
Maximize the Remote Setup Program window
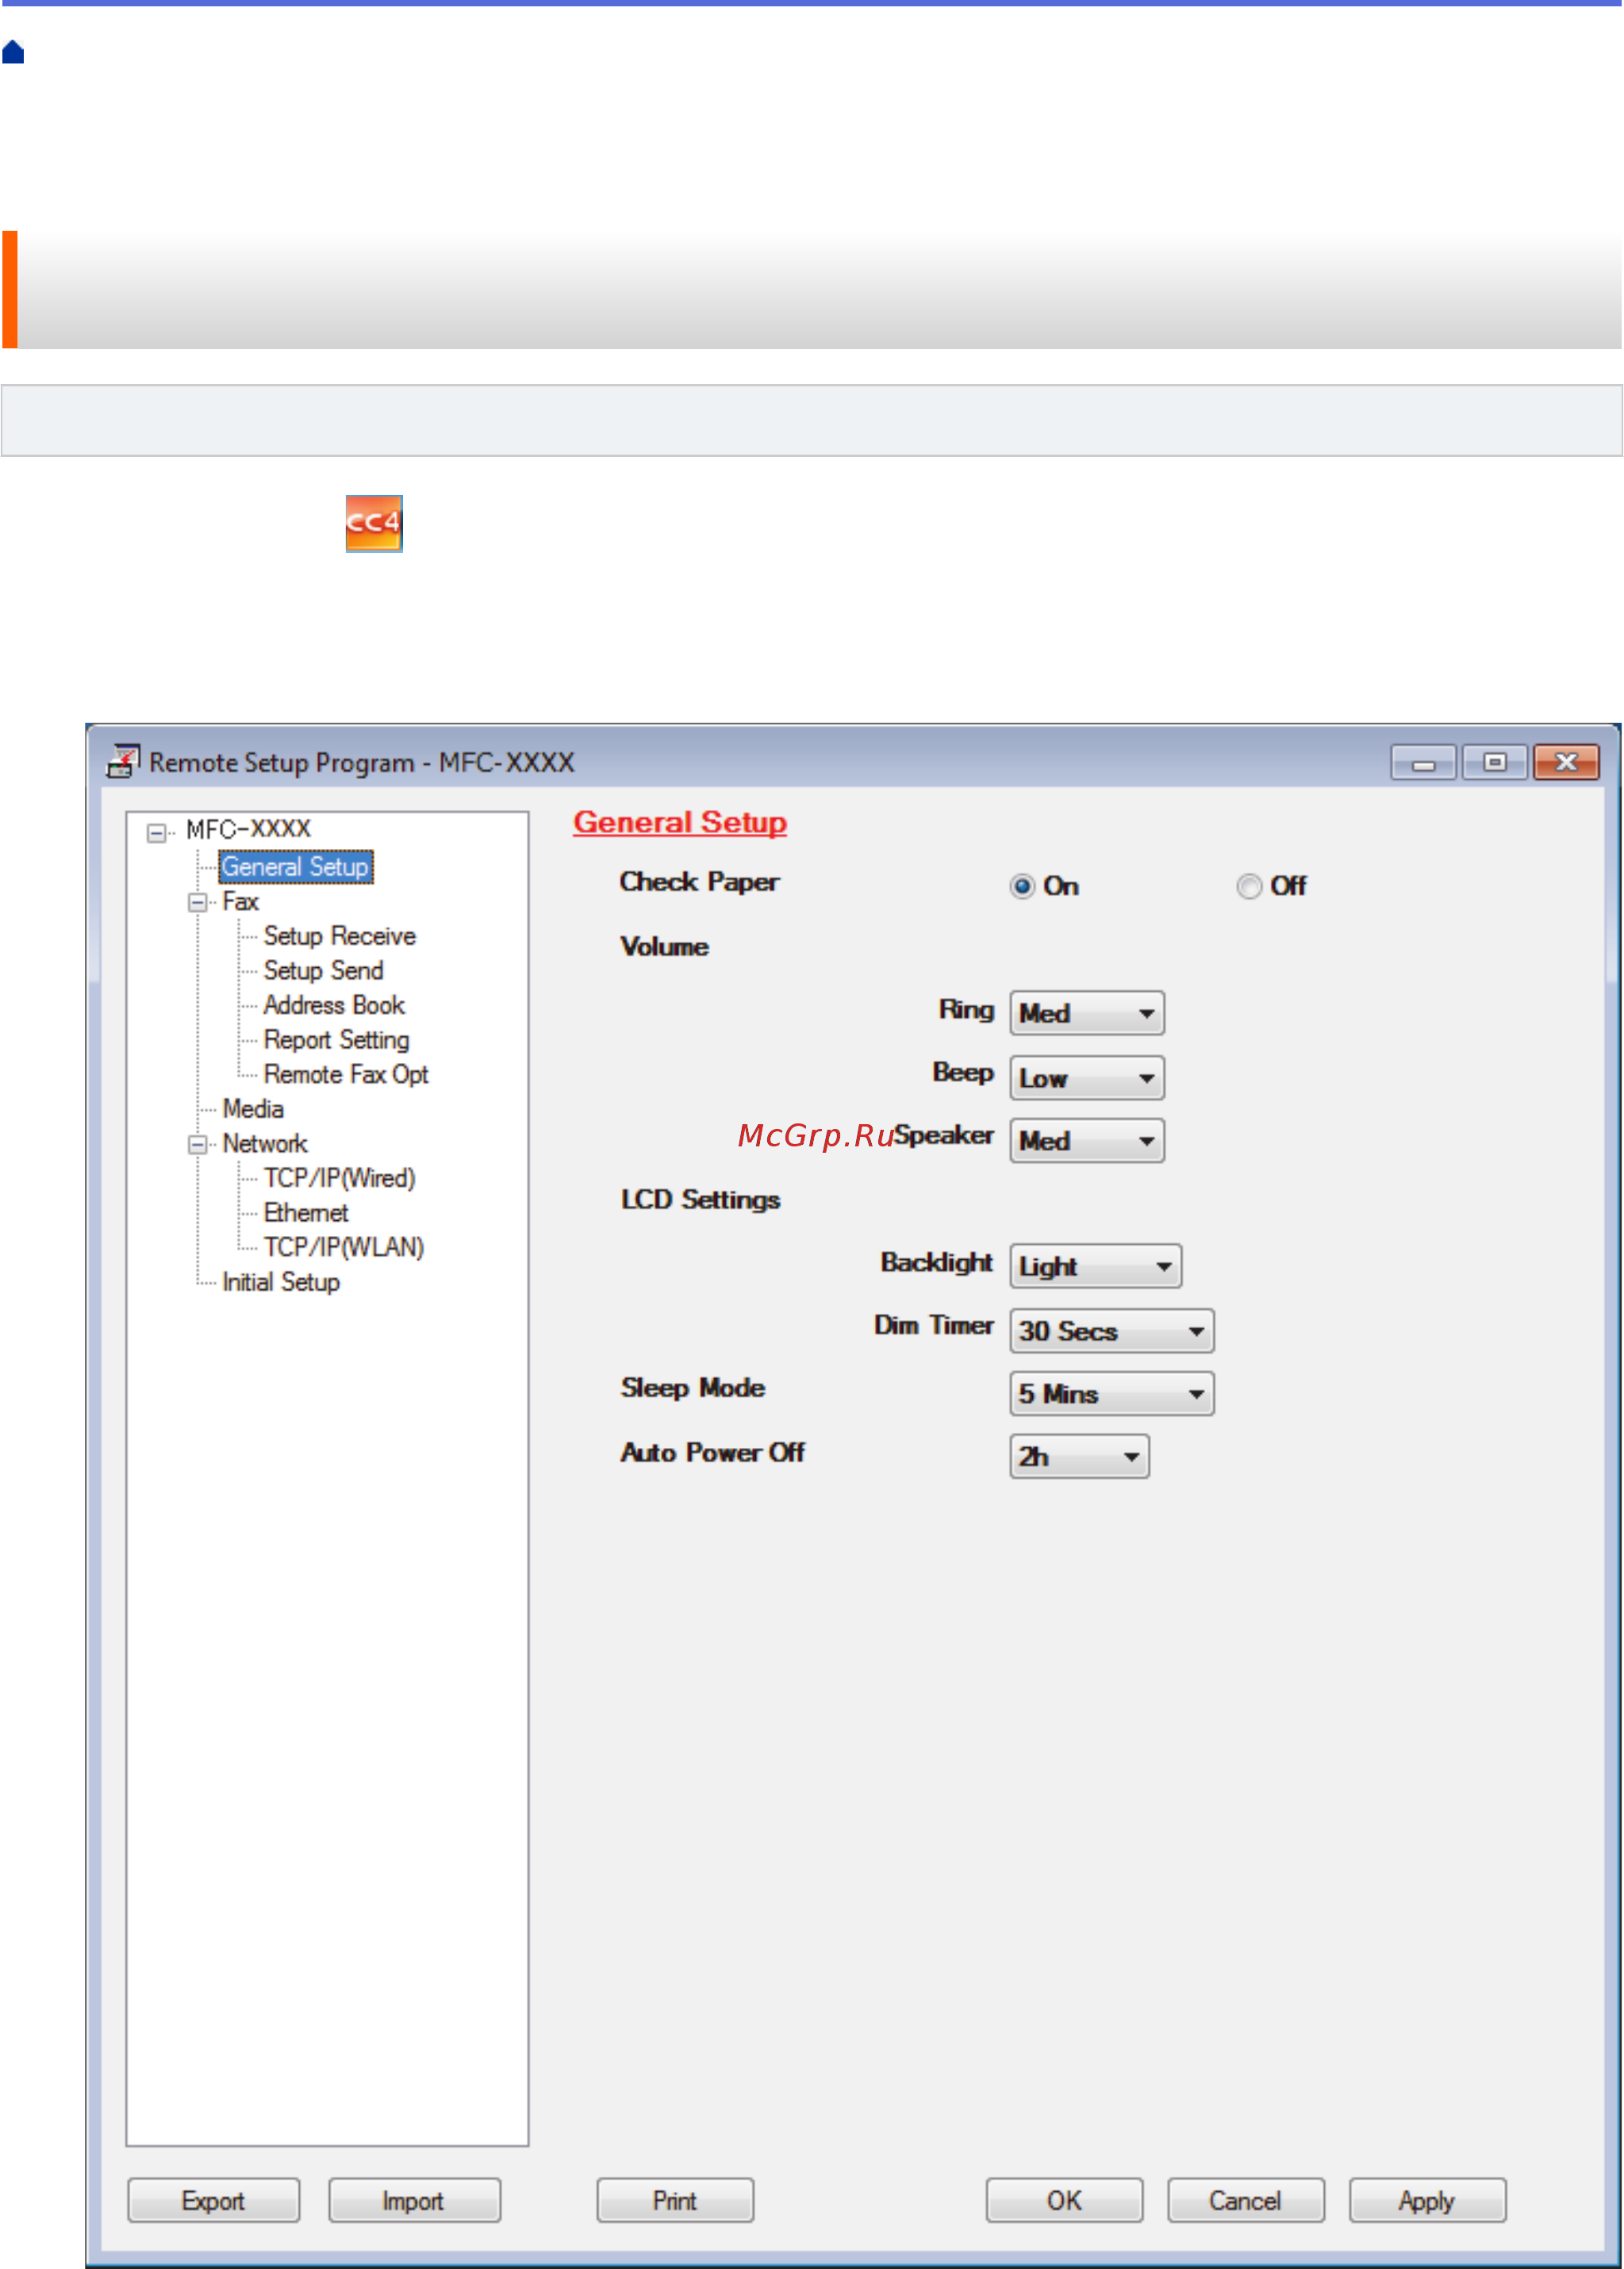tap(1494, 762)
